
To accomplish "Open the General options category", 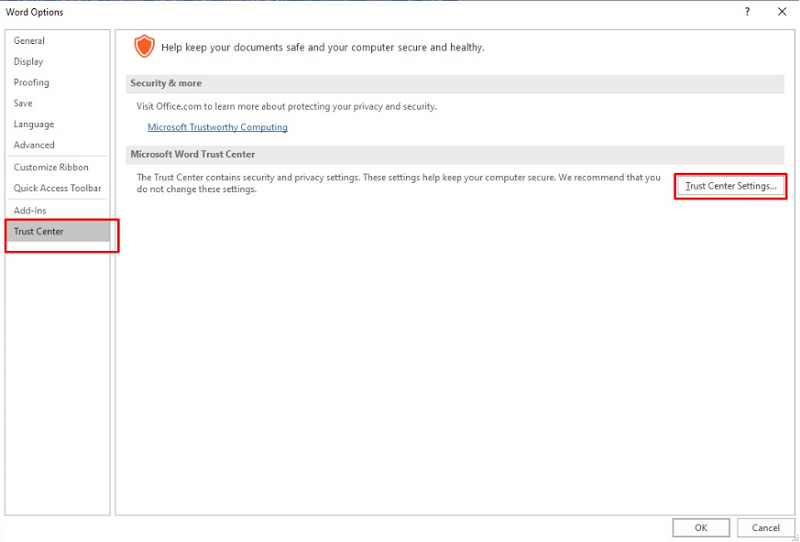I will tap(30, 41).
